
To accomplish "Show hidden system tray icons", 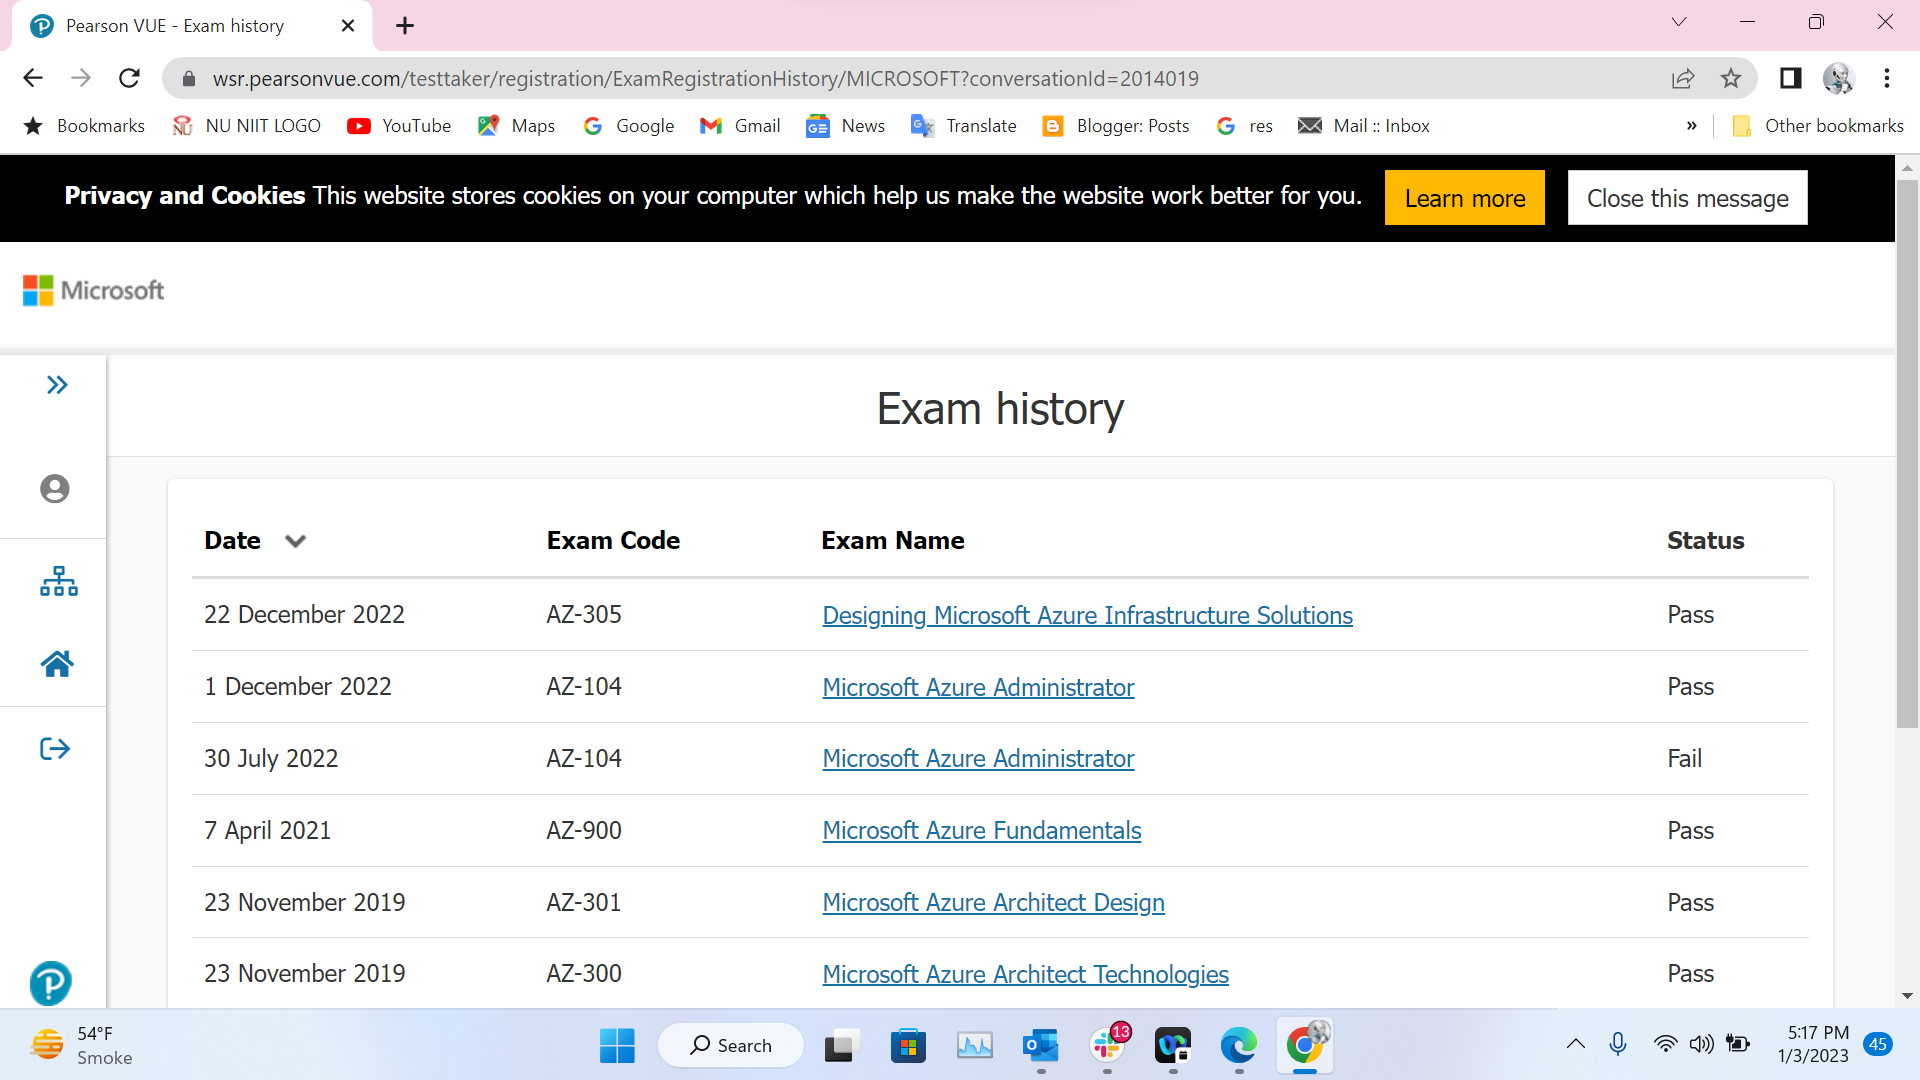I will [x=1577, y=1044].
